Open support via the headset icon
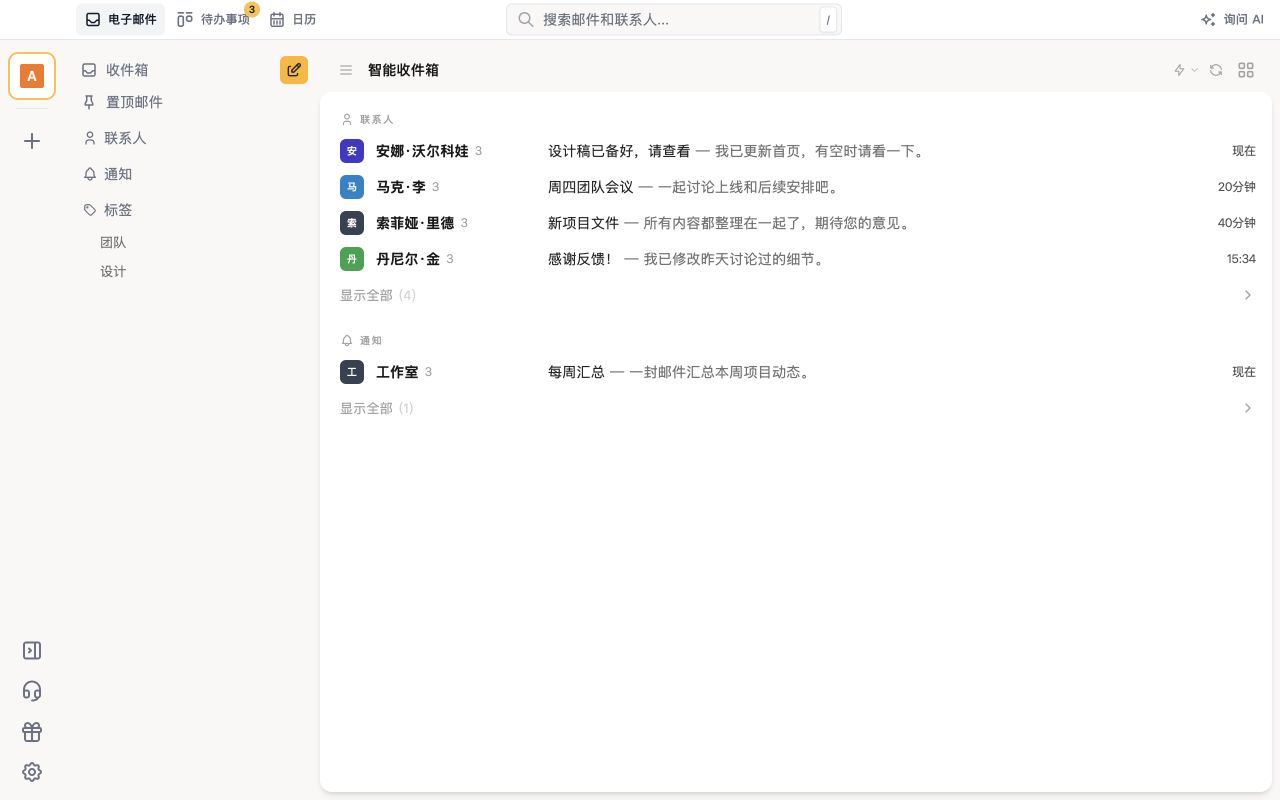Screen dimensions: 1280x800 coord(32,691)
